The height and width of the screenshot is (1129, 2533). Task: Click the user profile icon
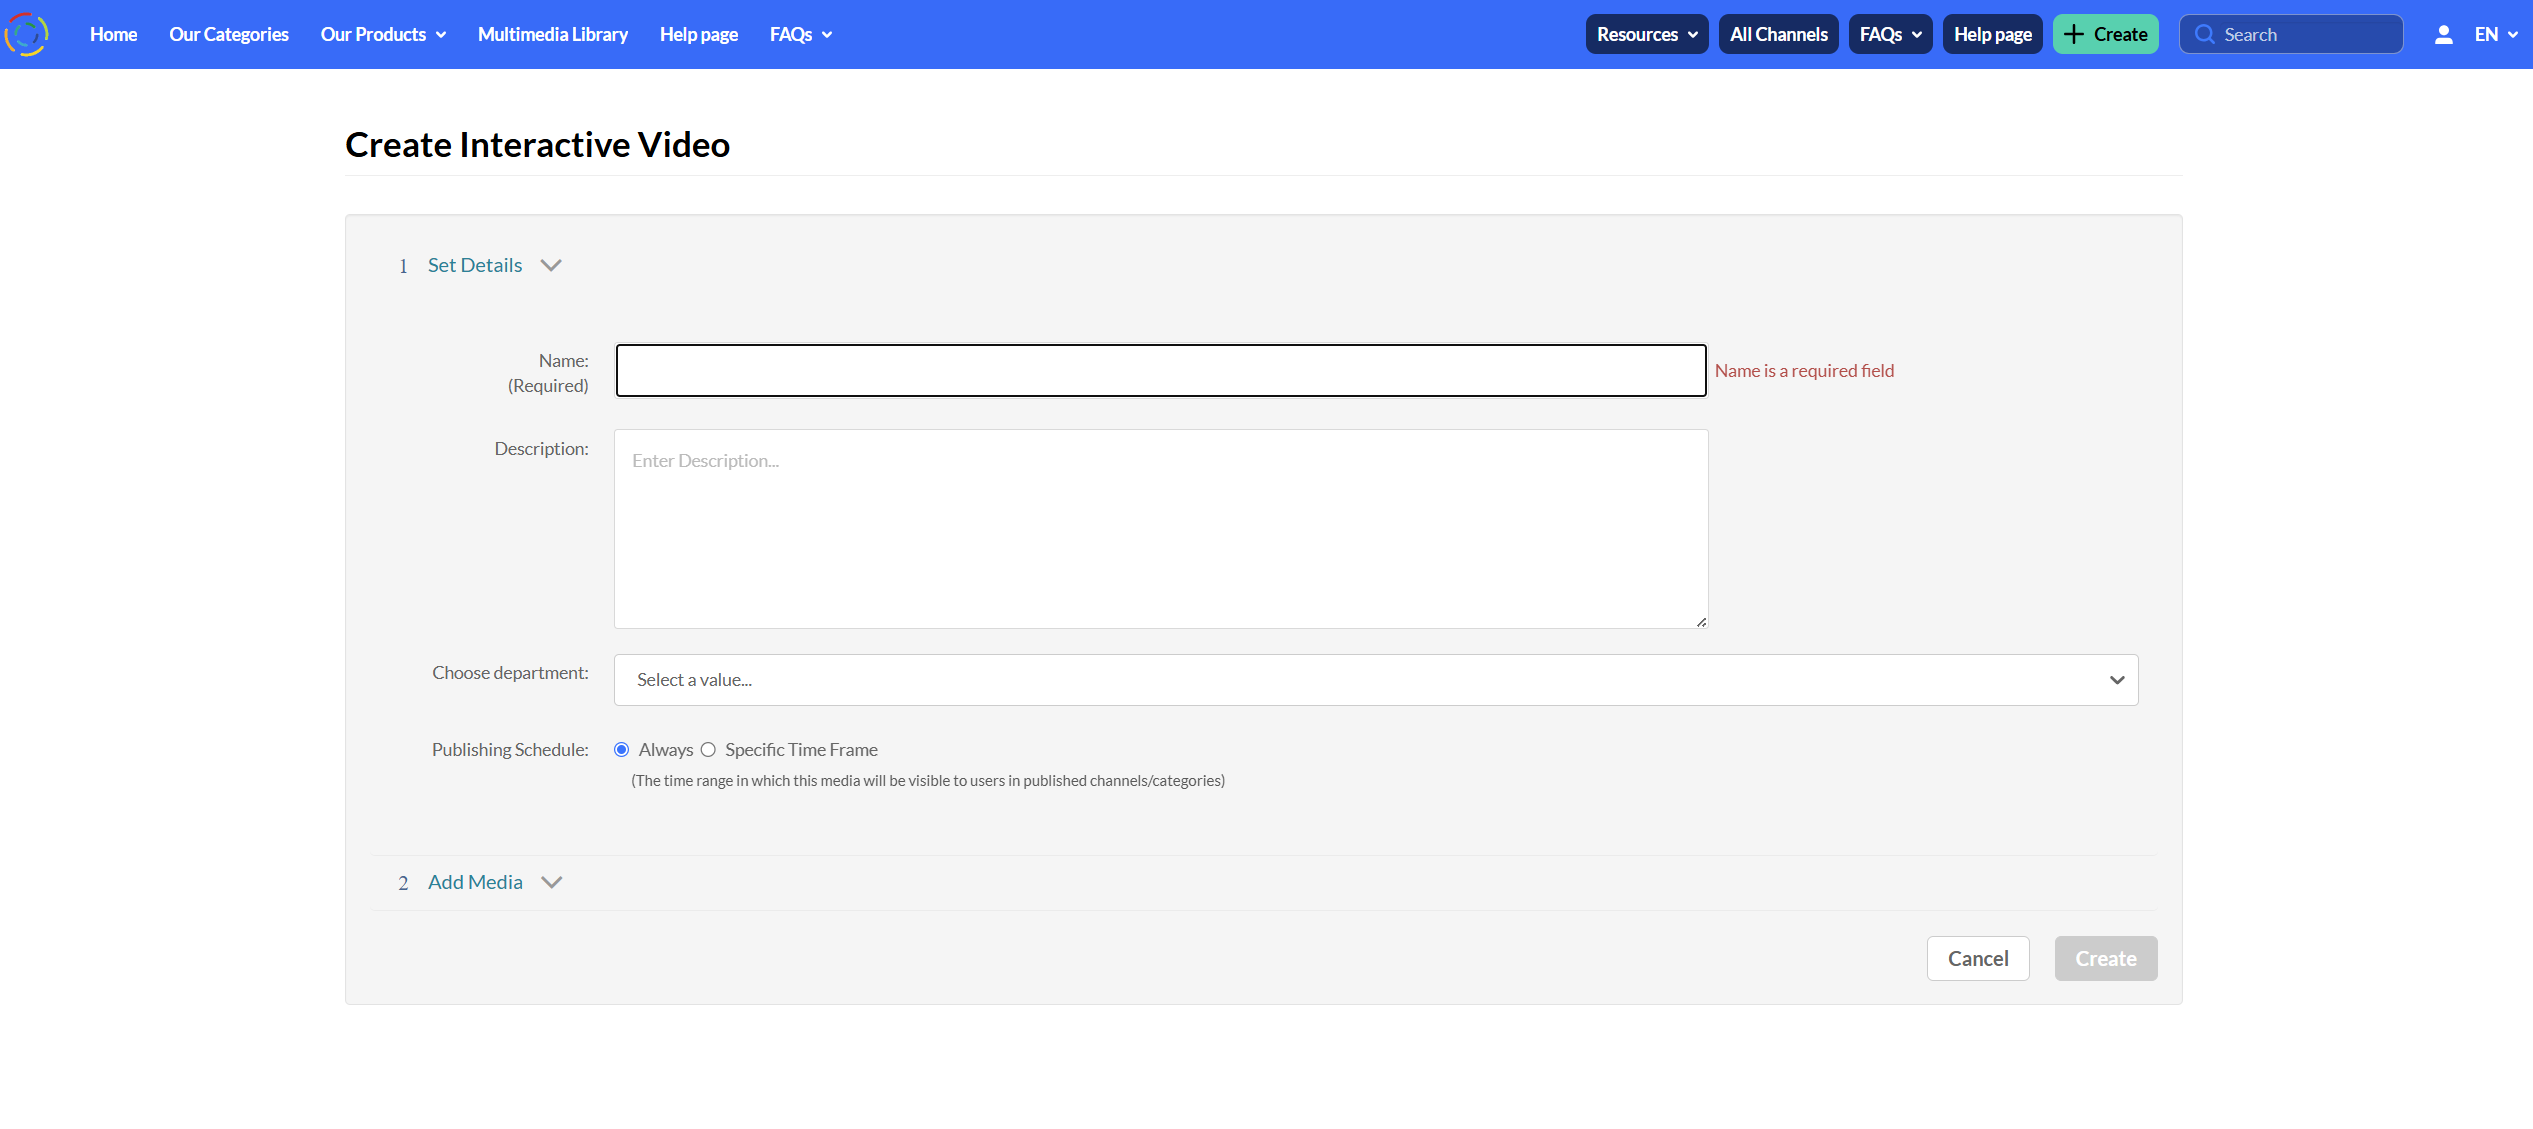tap(2443, 35)
